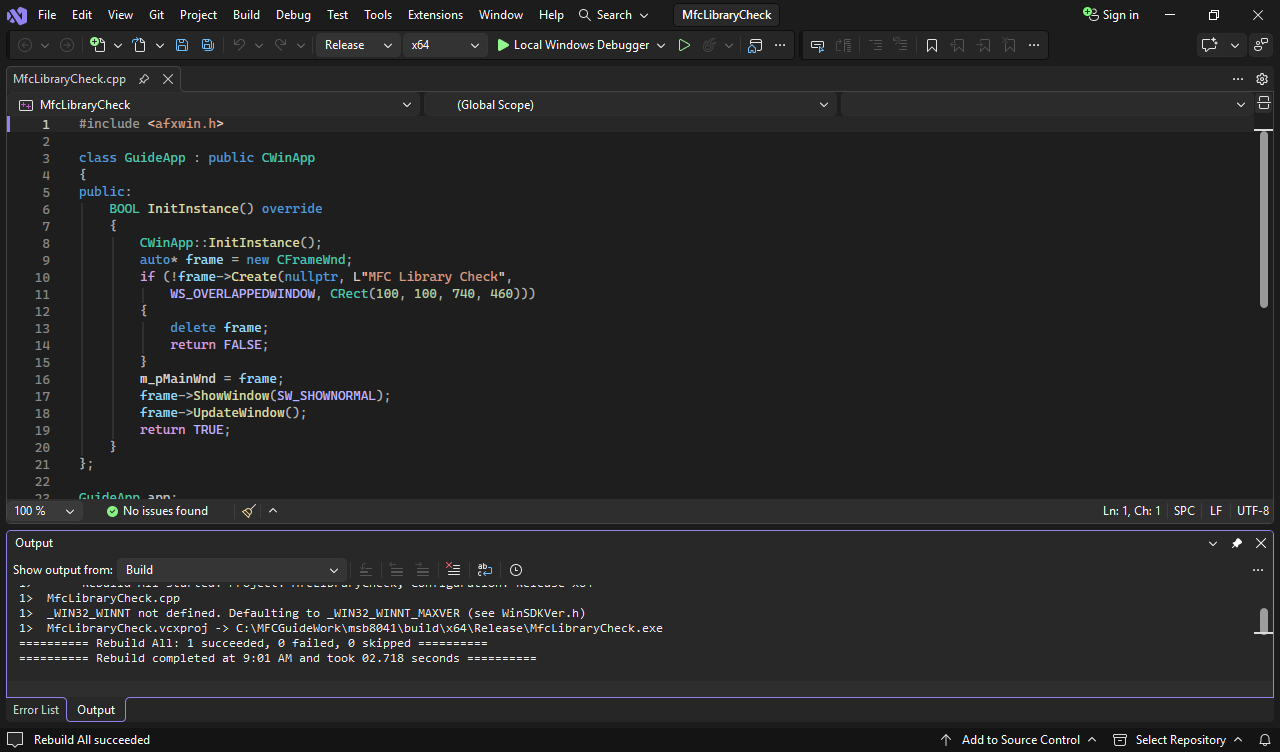This screenshot has width=1280, height=752.
Task: Click Add to Source Control
Action: [1019, 740]
